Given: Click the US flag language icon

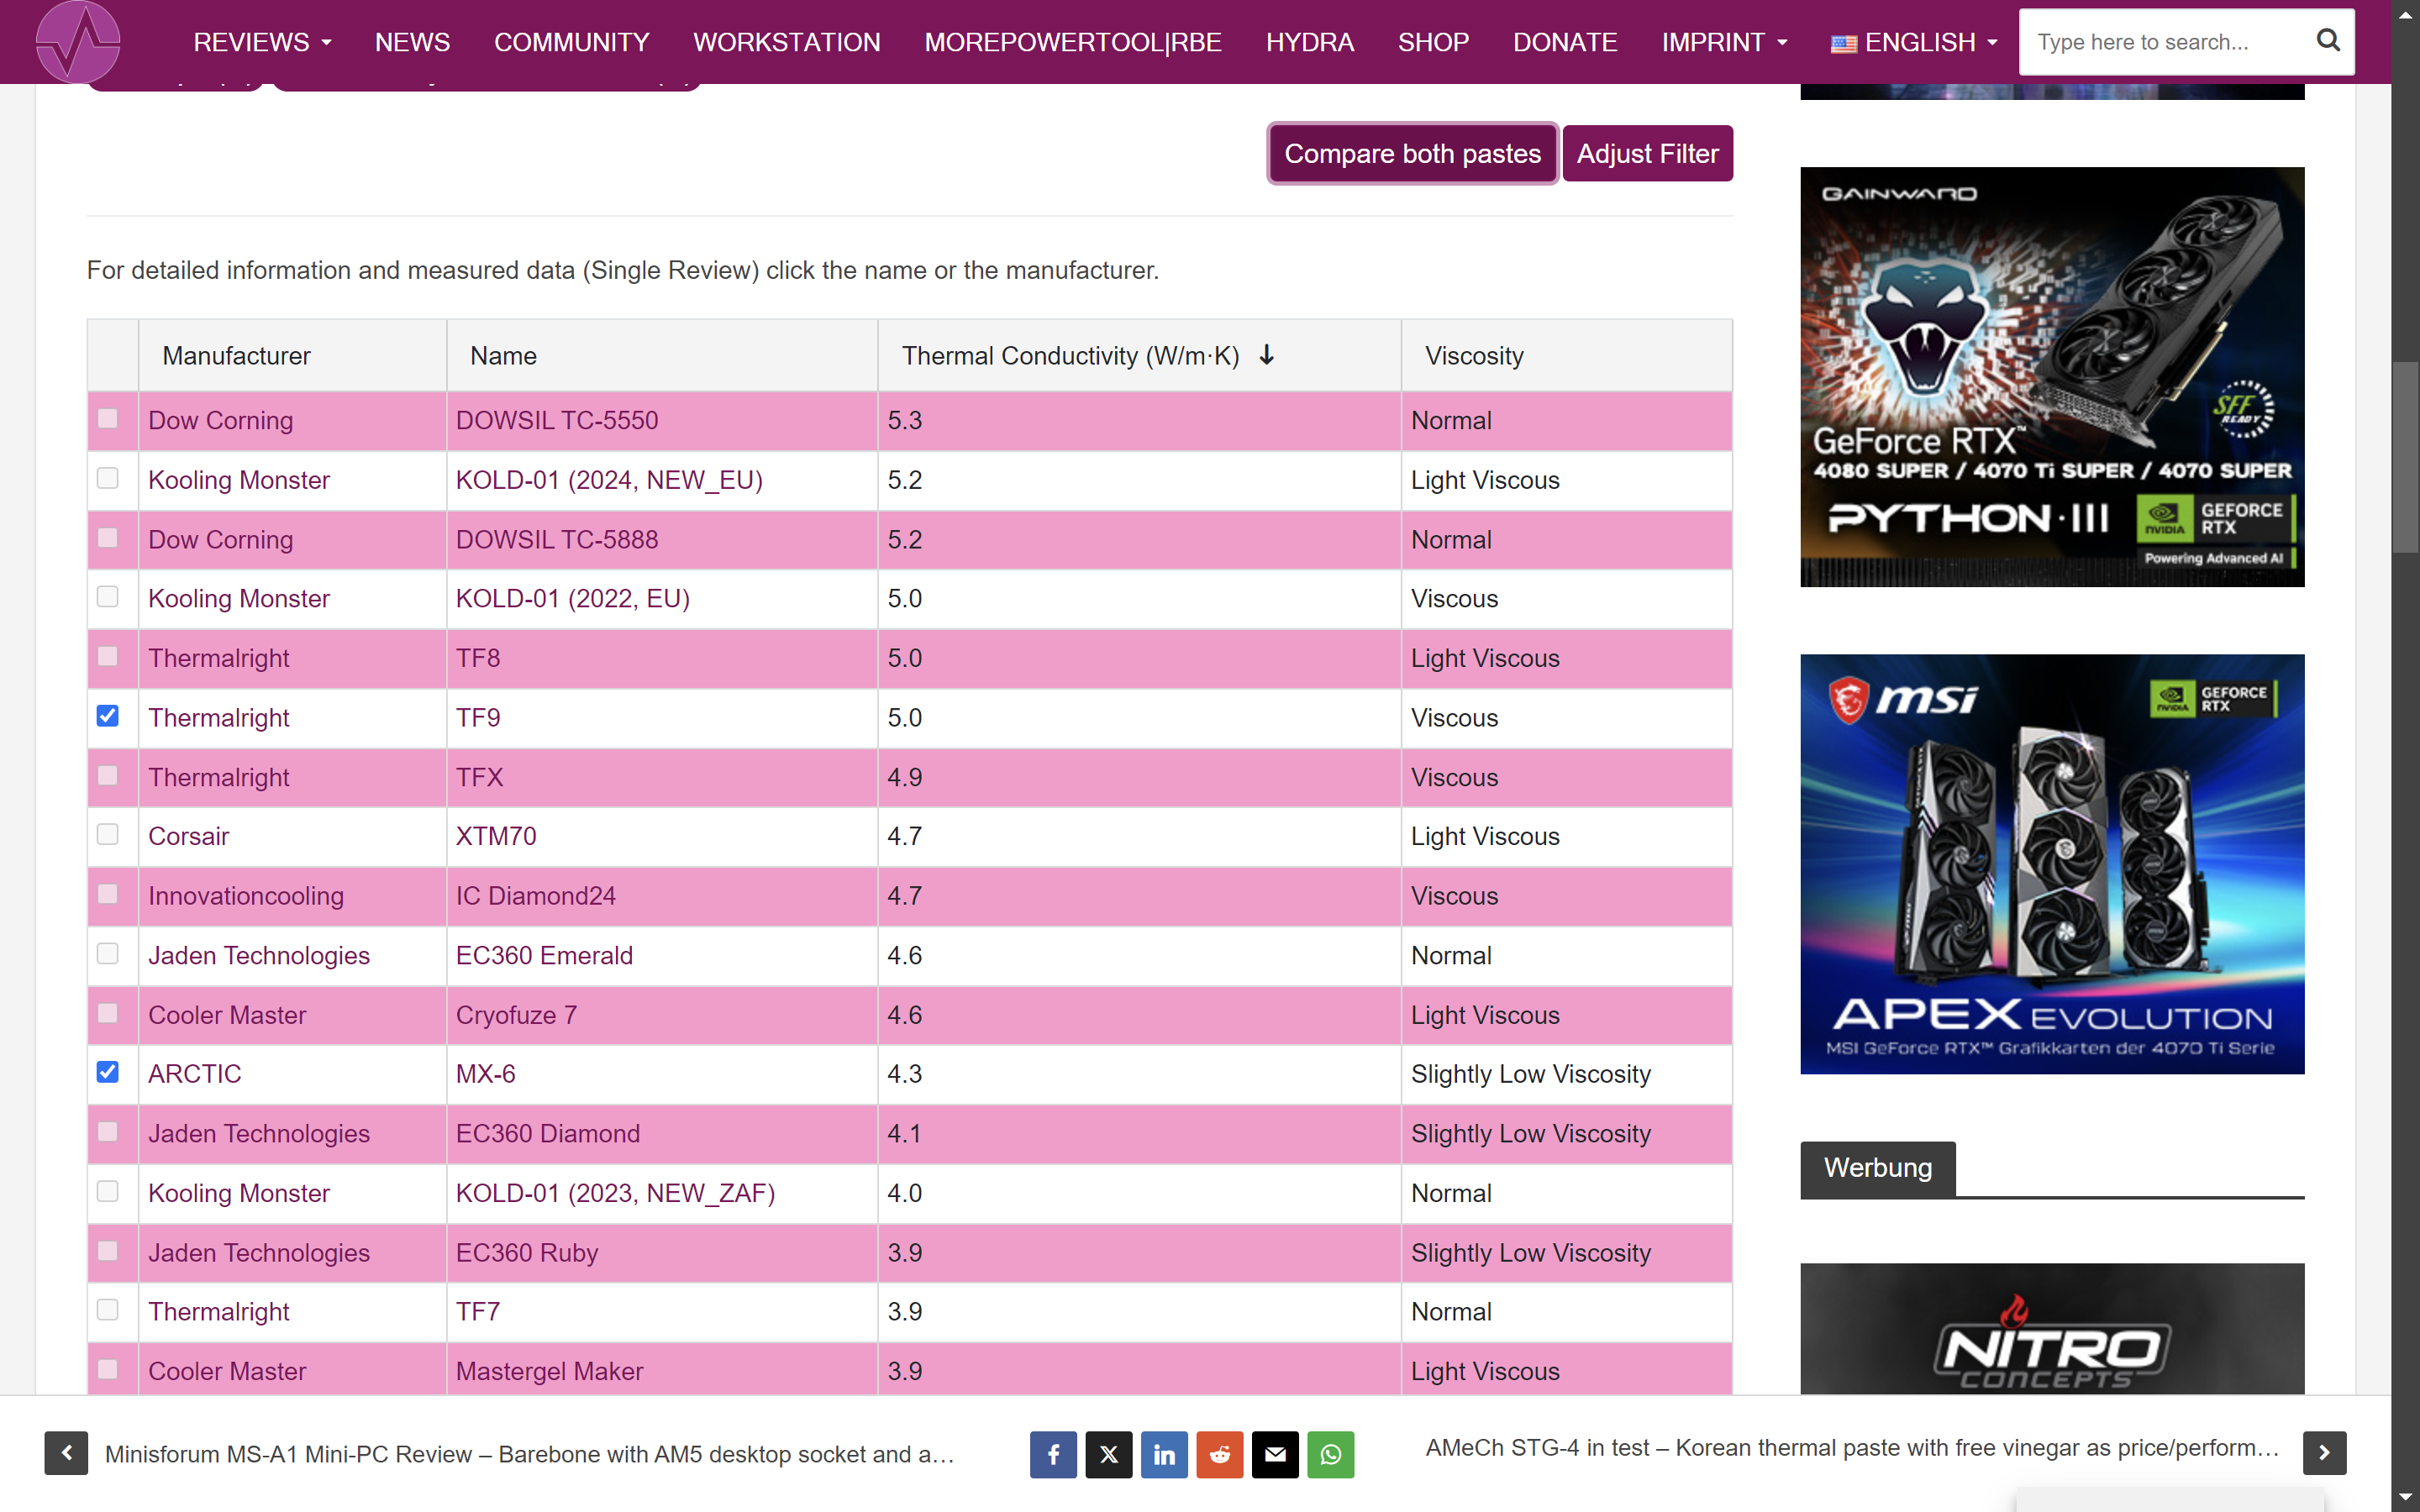Looking at the screenshot, I should [x=1843, y=43].
